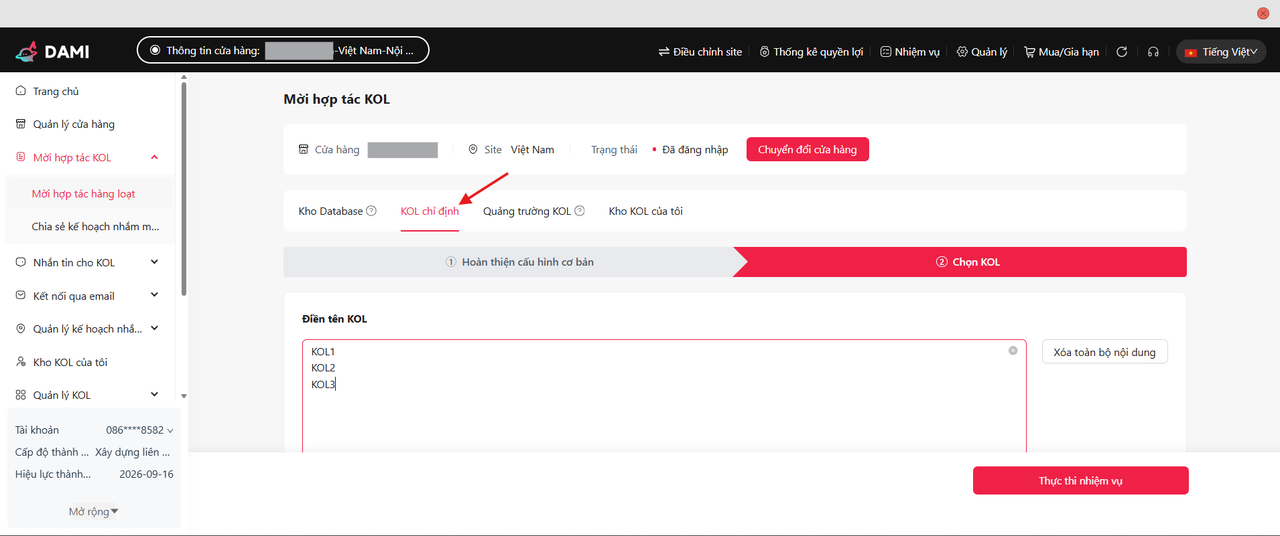Click help icon beside Quảng trường KOL
Image resolution: width=1280 pixels, height=536 pixels.
(580, 211)
